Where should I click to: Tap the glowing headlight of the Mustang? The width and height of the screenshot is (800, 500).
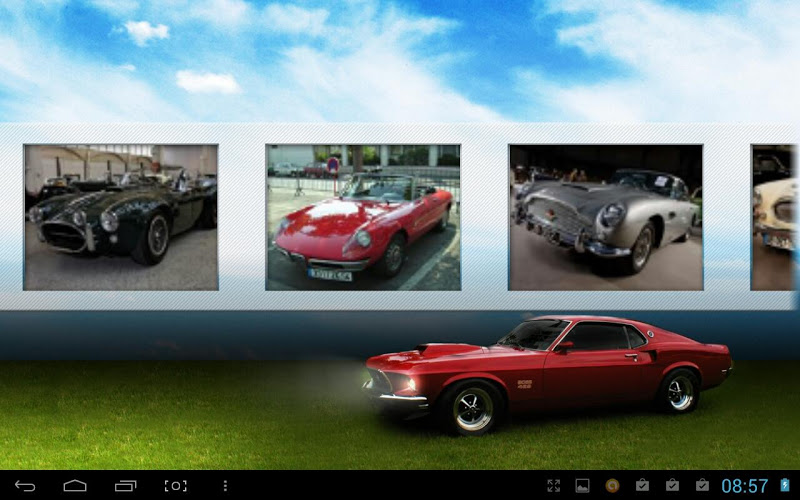click(x=410, y=383)
